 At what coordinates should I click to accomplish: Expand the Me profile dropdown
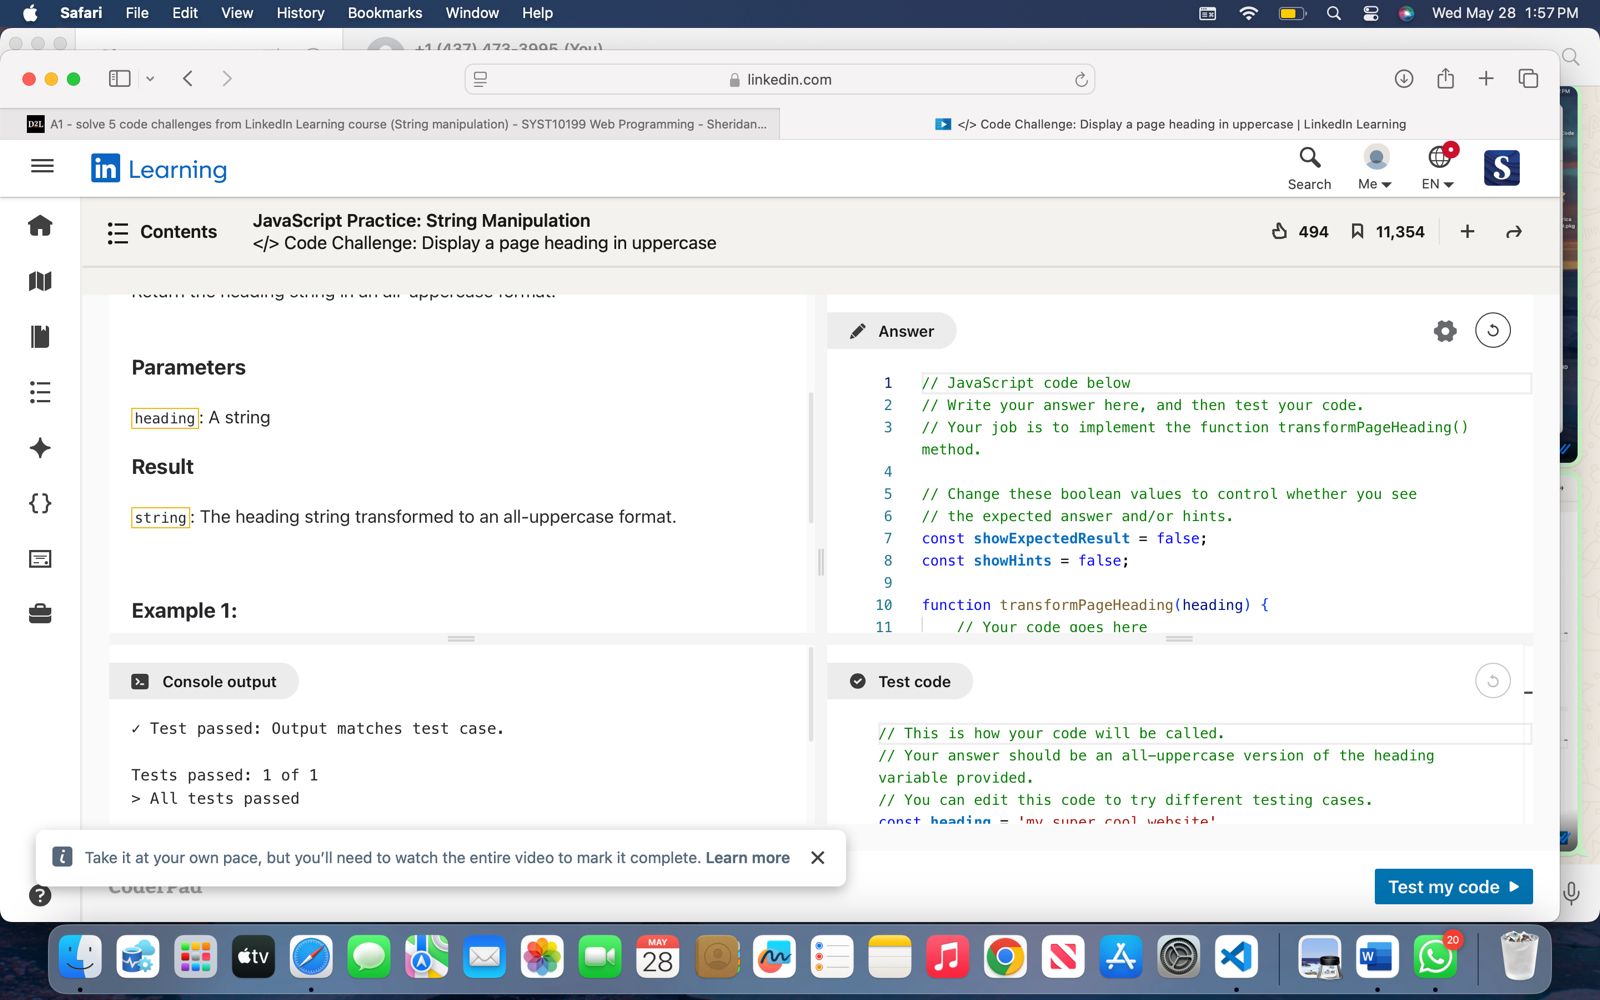1375,167
